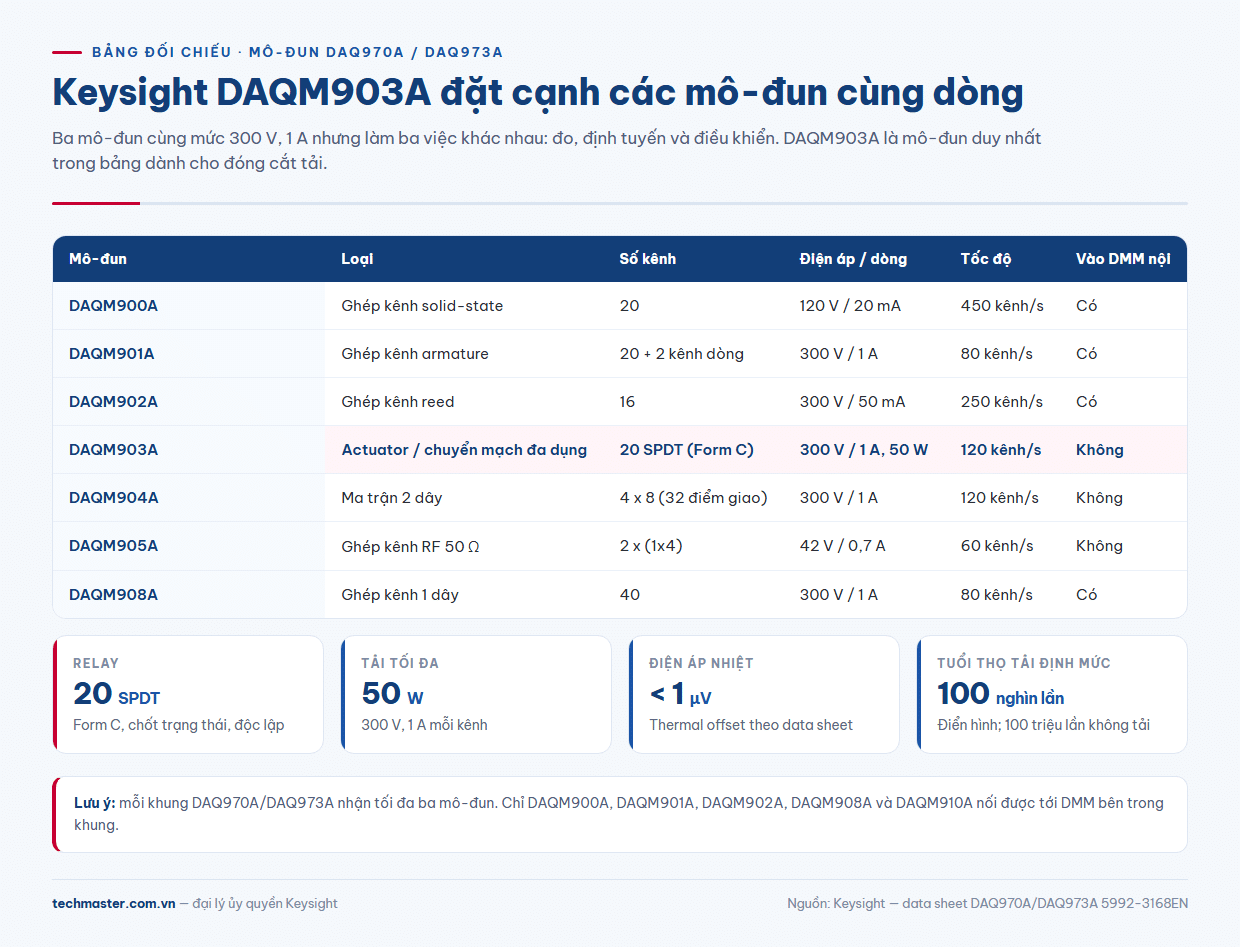Click the 'Lưu ý' note box
This screenshot has width=1240, height=947.
(x=620, y=814)
